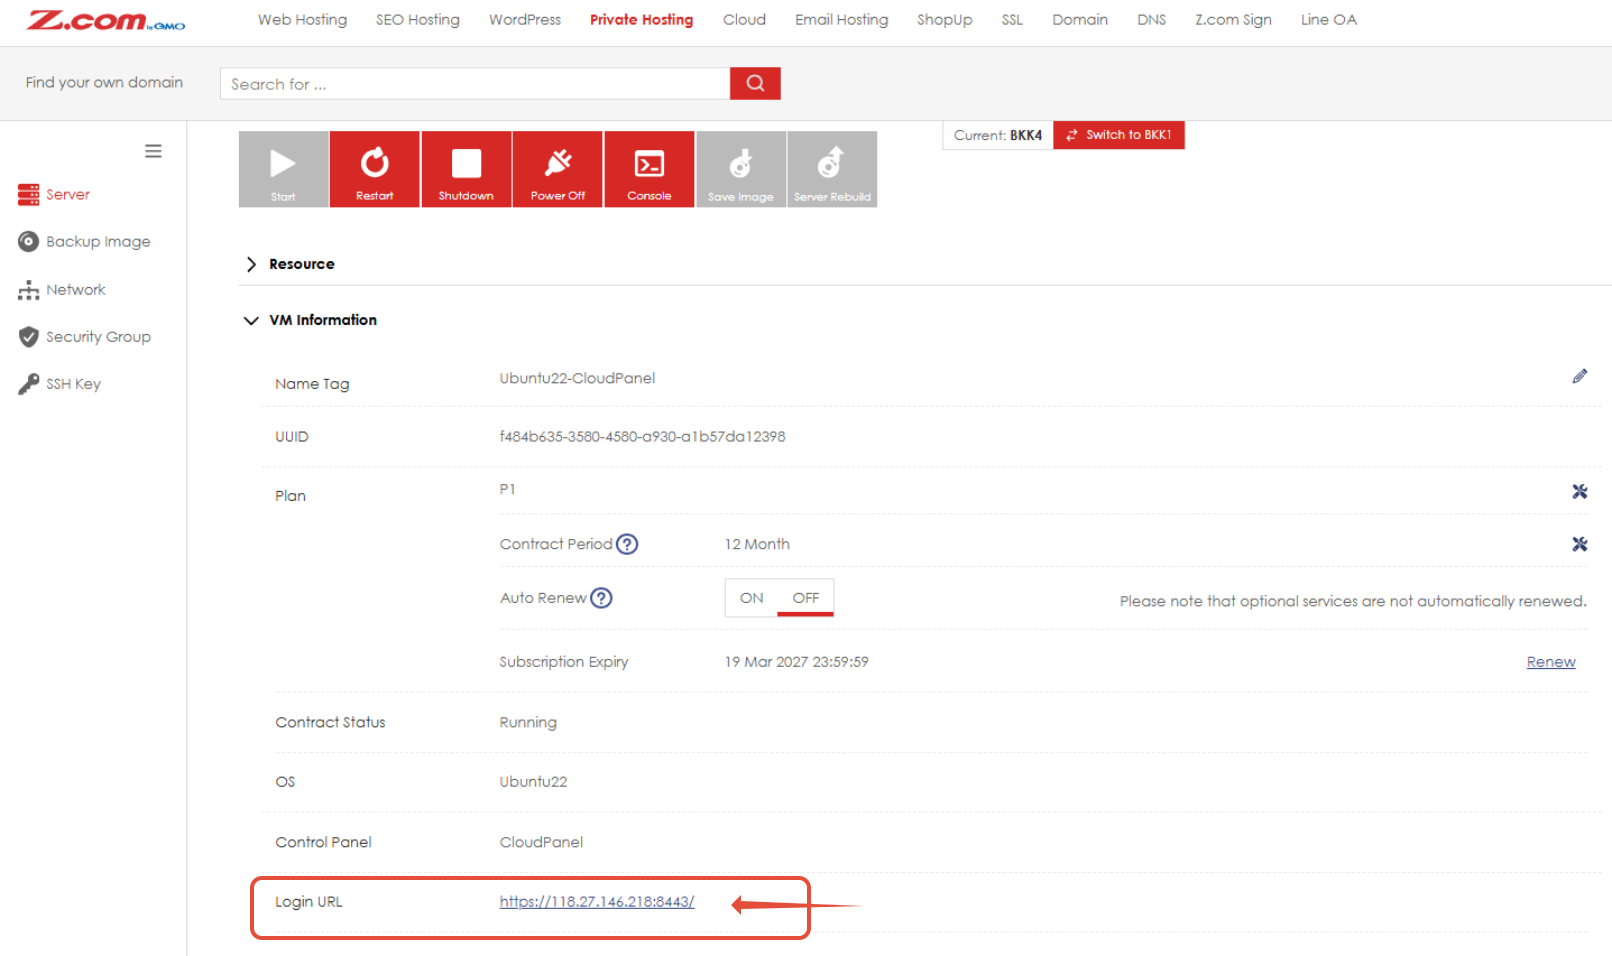Click the Save Image icon
This screenshot has width=1612, height=956.
coord(741,169)
